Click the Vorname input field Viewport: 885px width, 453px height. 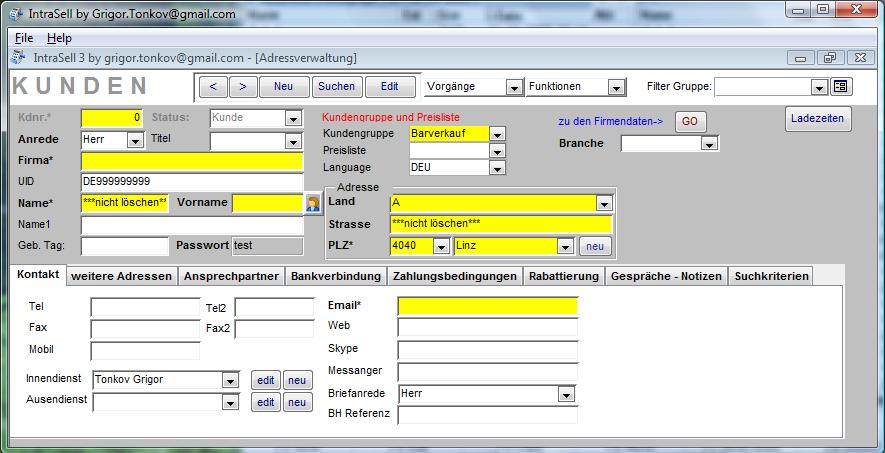[268, 203]
